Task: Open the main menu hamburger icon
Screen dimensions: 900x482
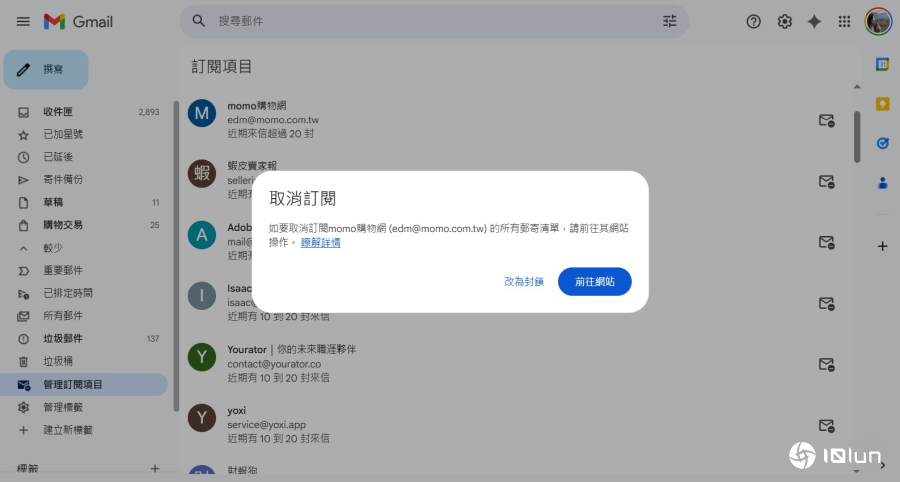Action: (x=23, y=21)
